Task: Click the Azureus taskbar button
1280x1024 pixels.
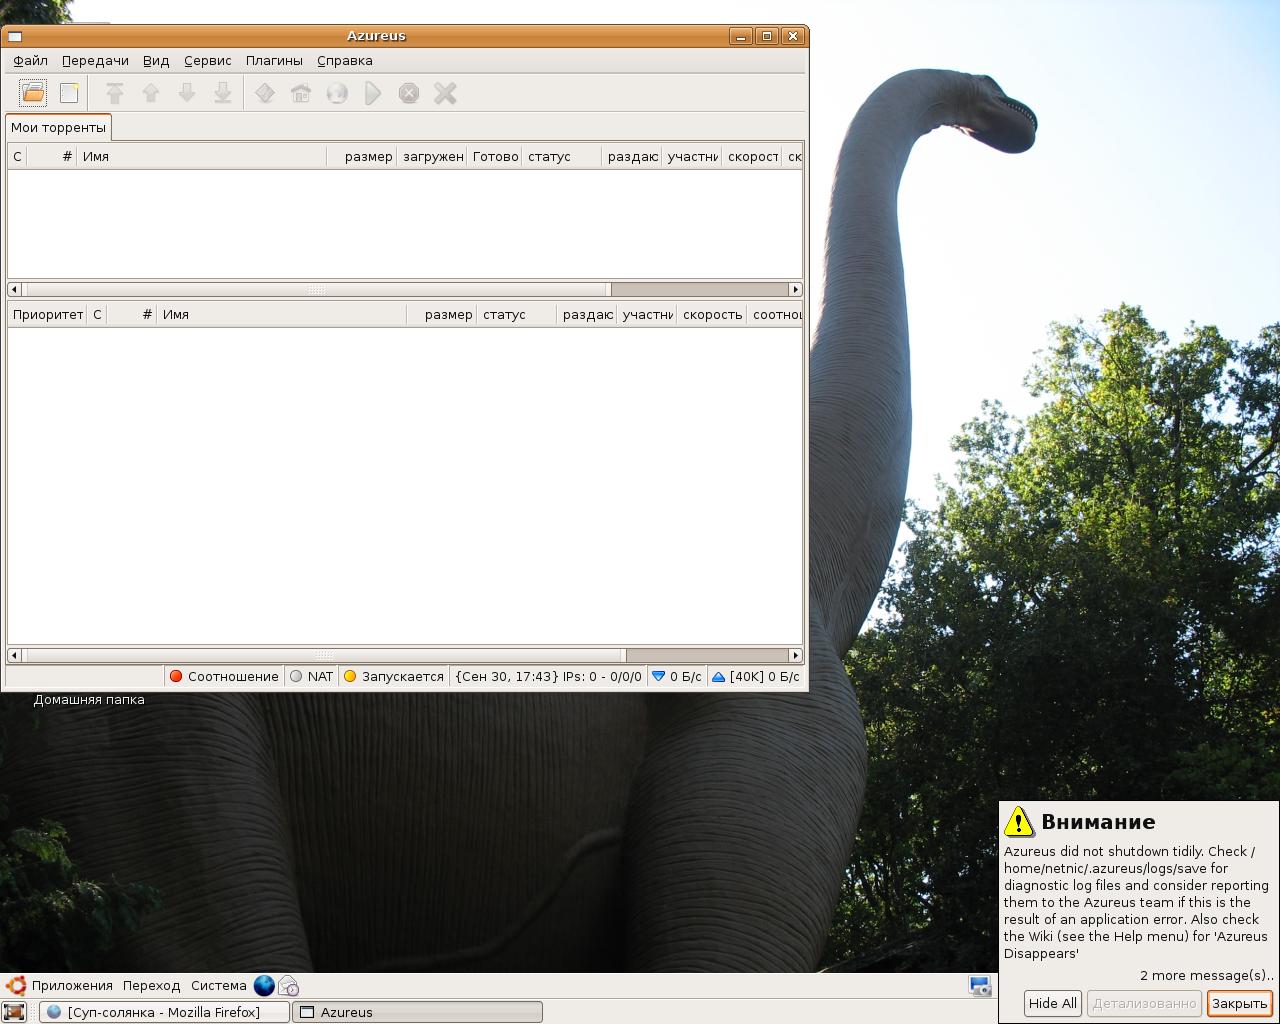Action: click(x=418, y=1012)
